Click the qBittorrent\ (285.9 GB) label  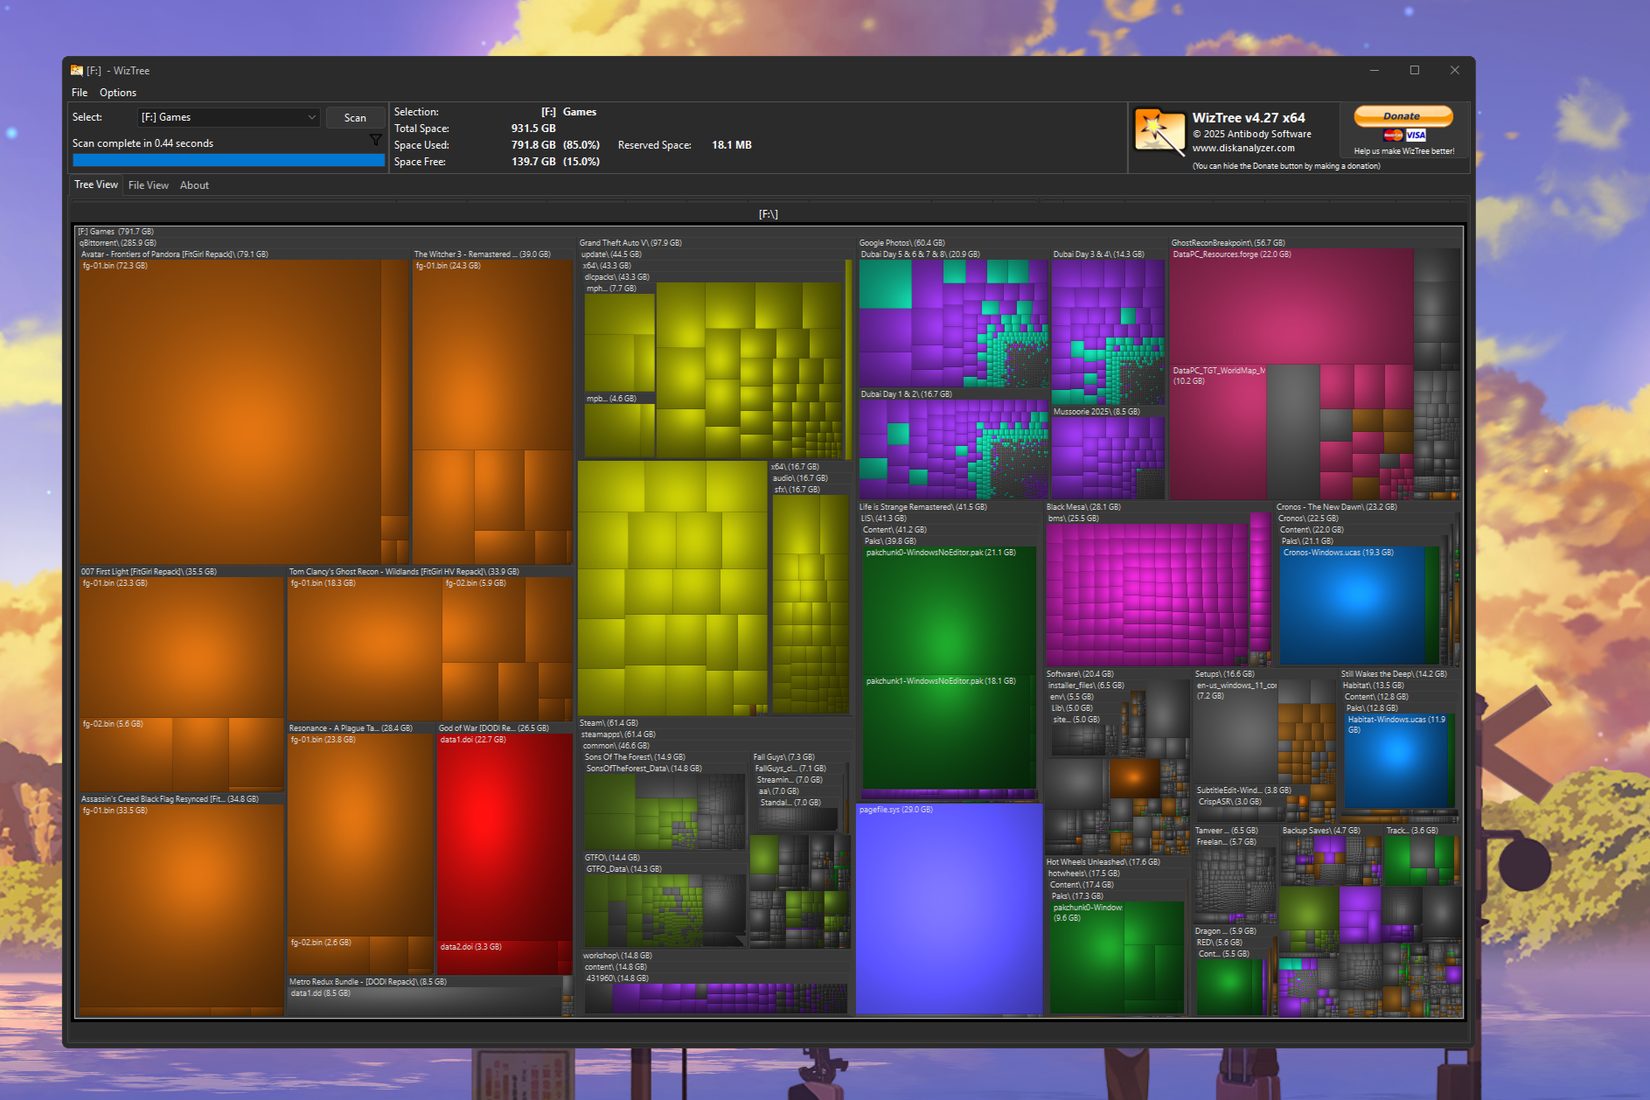117,243
